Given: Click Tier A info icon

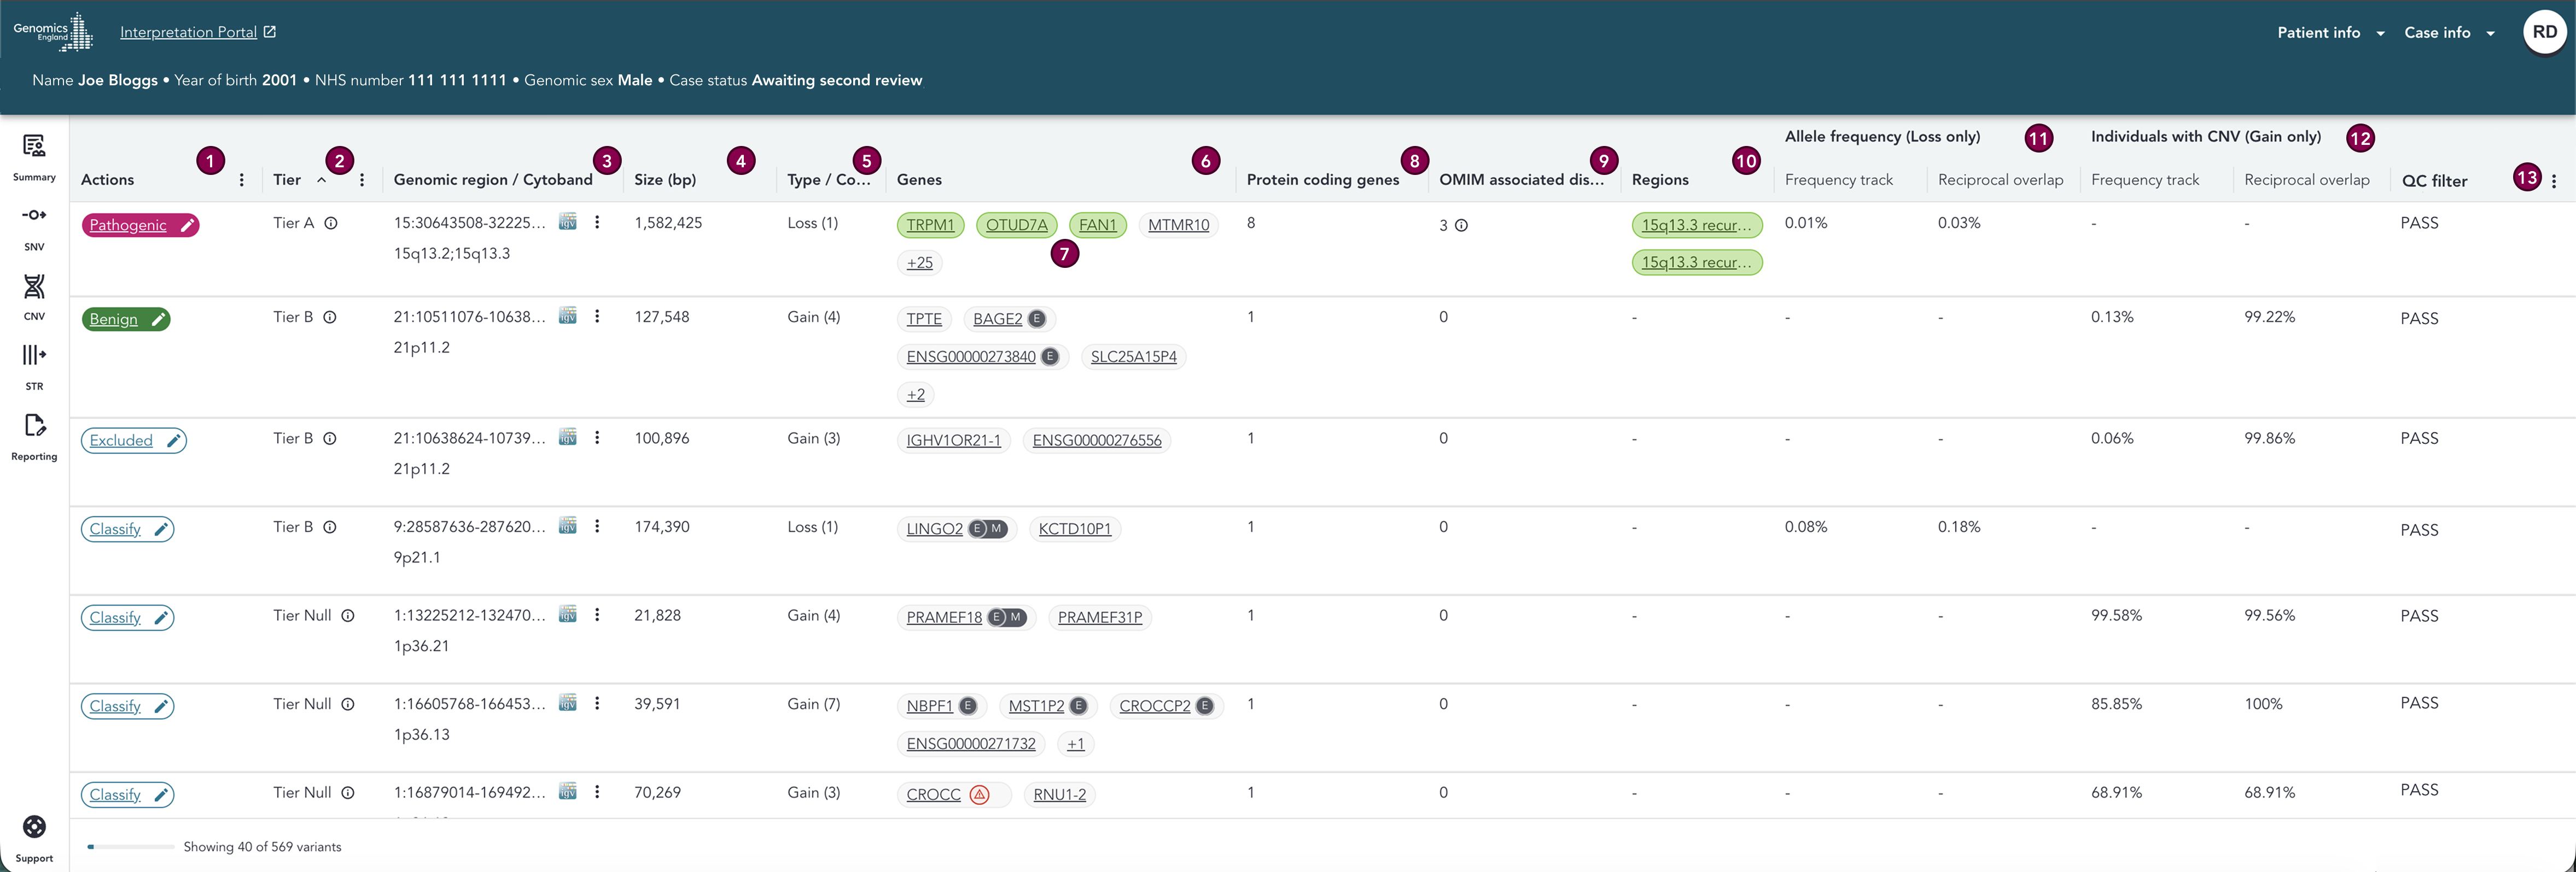Looking at the screenshot, I should point(331,223).
